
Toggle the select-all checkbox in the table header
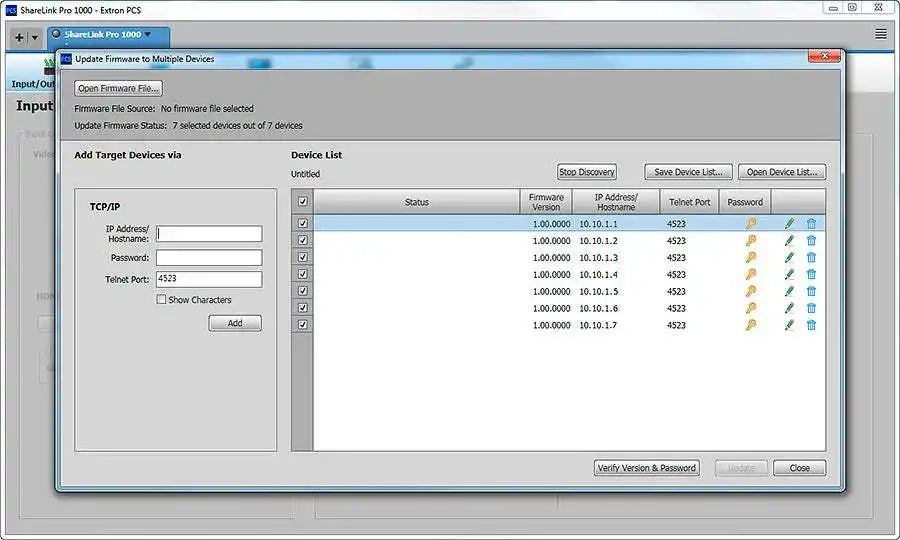point(303,202)
